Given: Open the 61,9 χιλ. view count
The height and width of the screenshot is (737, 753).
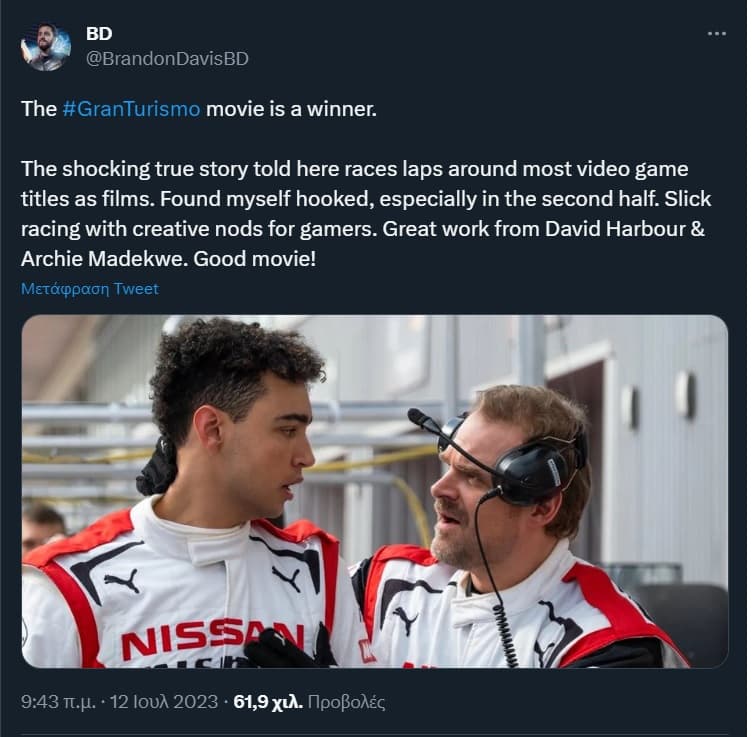Looking at the screenshot, I should (x=268, y=702).
